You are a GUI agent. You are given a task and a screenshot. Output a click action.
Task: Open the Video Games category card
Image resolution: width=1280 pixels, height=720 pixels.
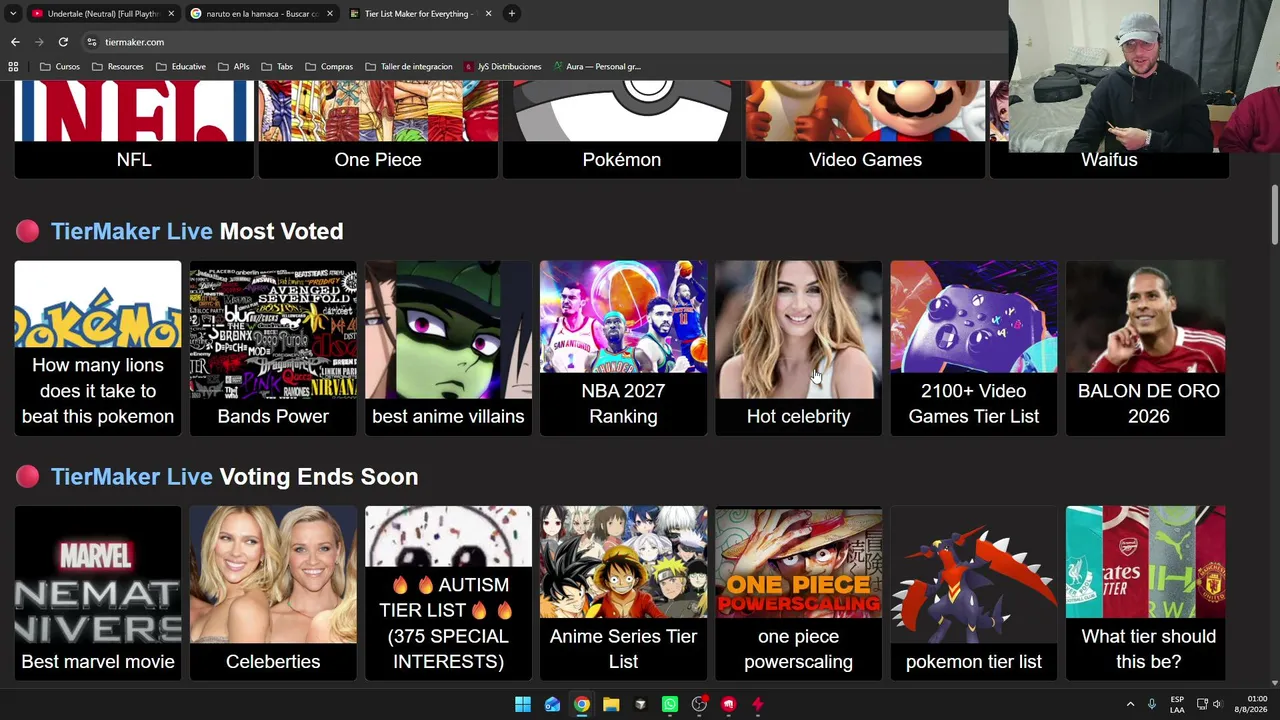[x=866, y=130]
